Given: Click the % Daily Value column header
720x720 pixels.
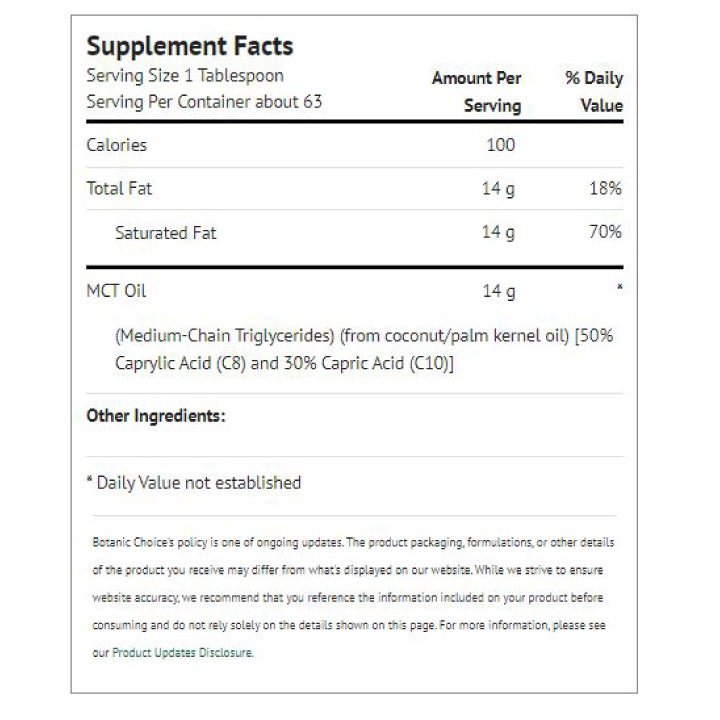Looking at the screenshot, I should 594,91.
